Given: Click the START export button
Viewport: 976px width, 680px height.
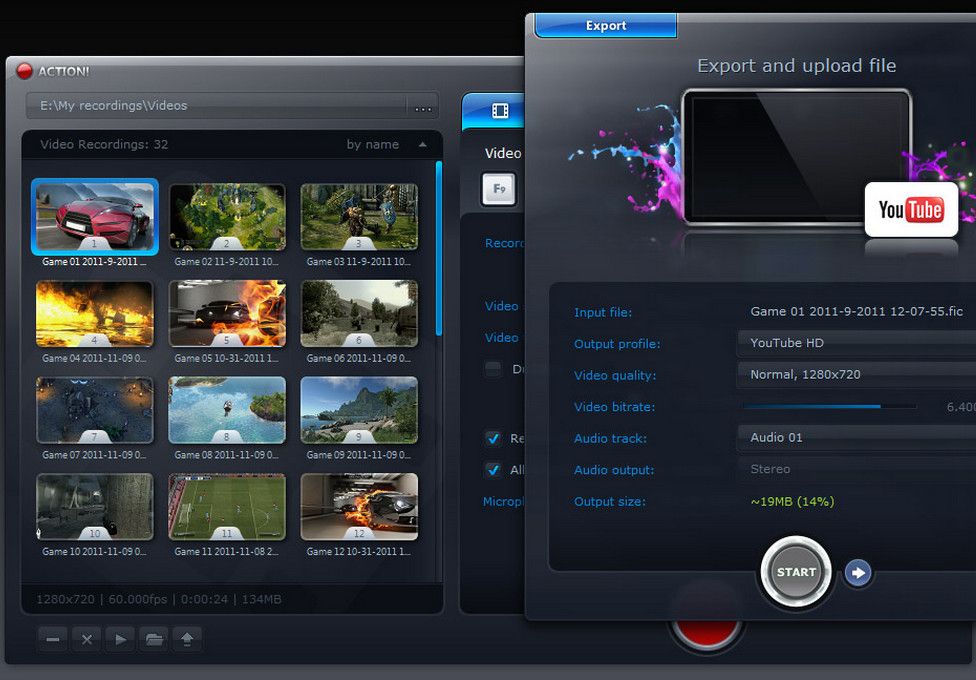Looking at the screenshot, I should pos(796,572).
